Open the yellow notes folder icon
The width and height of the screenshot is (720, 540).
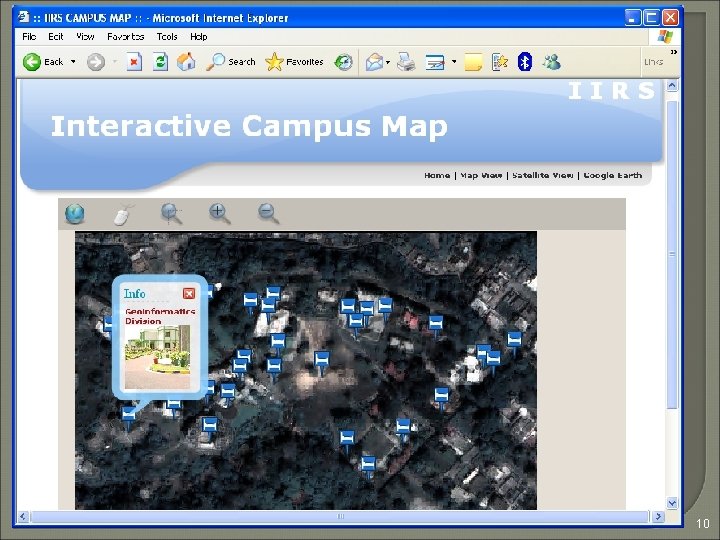tap(473, 62)
